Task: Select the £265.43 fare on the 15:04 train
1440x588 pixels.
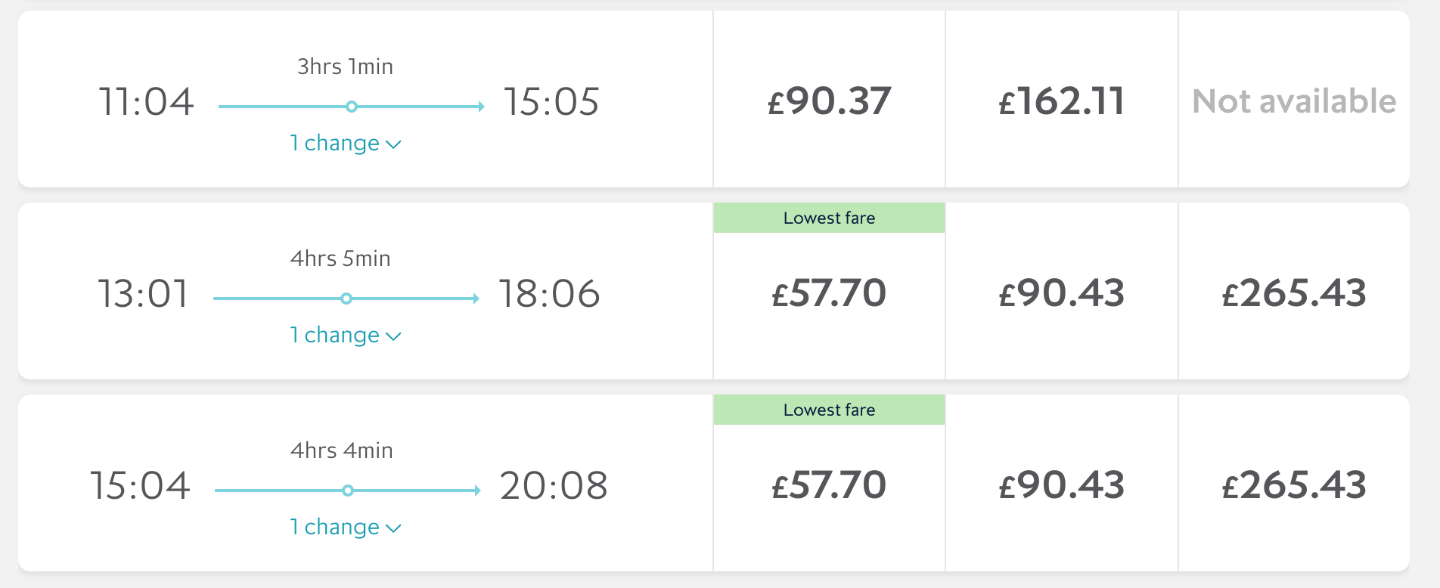Action: (1294, 485)
